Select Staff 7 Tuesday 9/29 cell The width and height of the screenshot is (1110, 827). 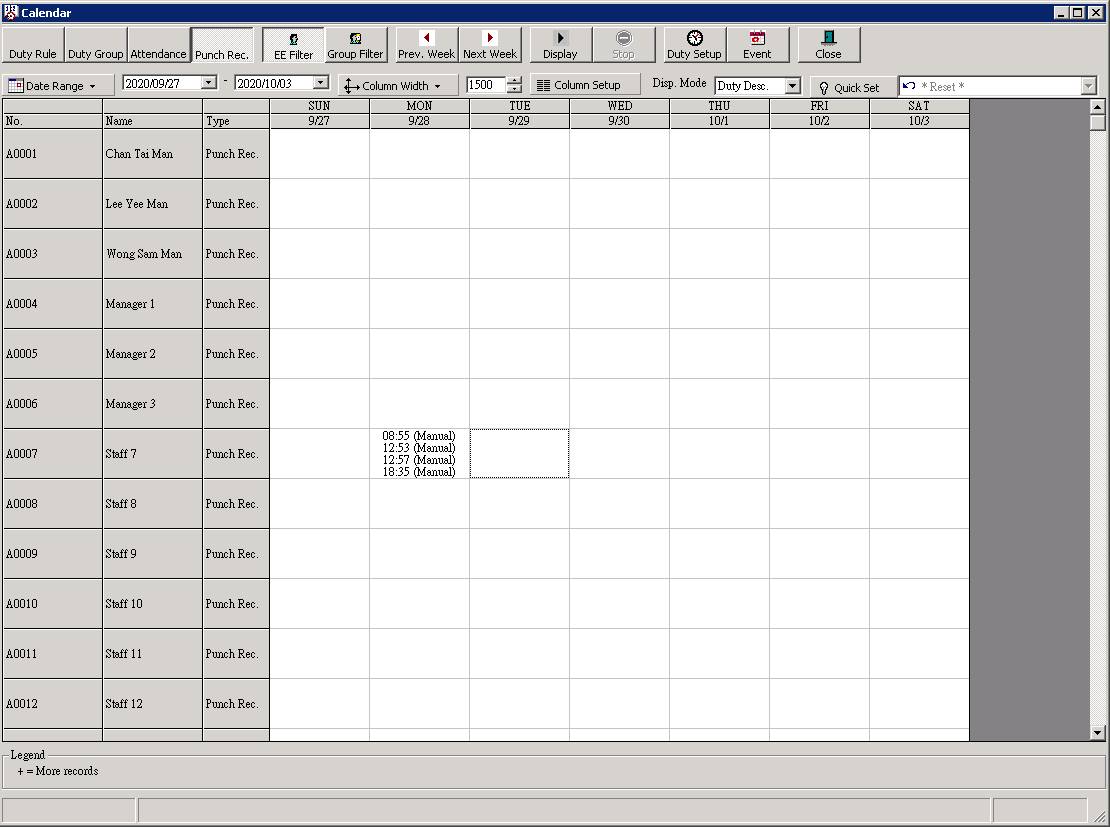pyautogui.click(x=519, y=454)
